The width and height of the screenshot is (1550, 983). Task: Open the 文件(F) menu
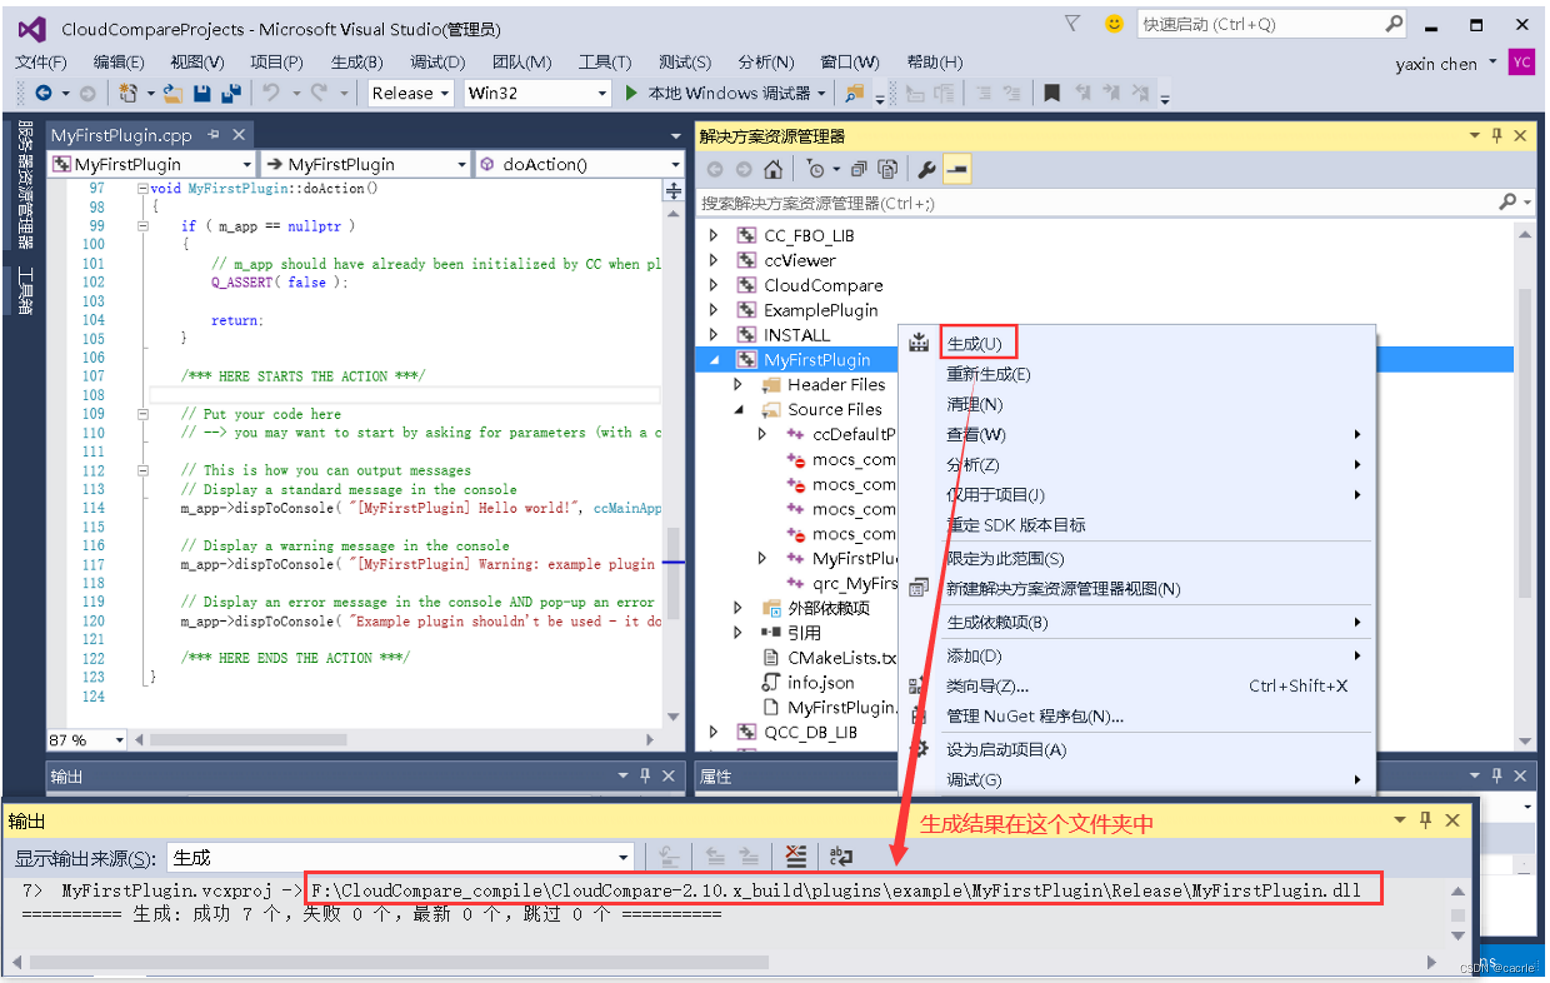(41, 62)
